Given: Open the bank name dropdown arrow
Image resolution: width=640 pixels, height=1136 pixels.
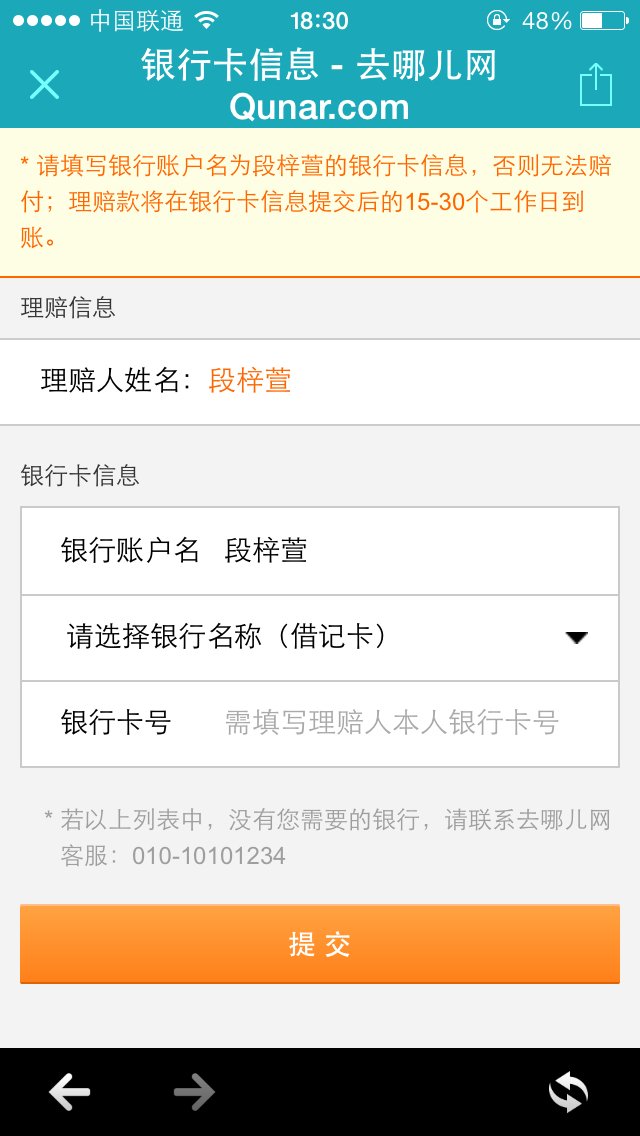Looking at the screenshot, I should click(x=576, y=637).
